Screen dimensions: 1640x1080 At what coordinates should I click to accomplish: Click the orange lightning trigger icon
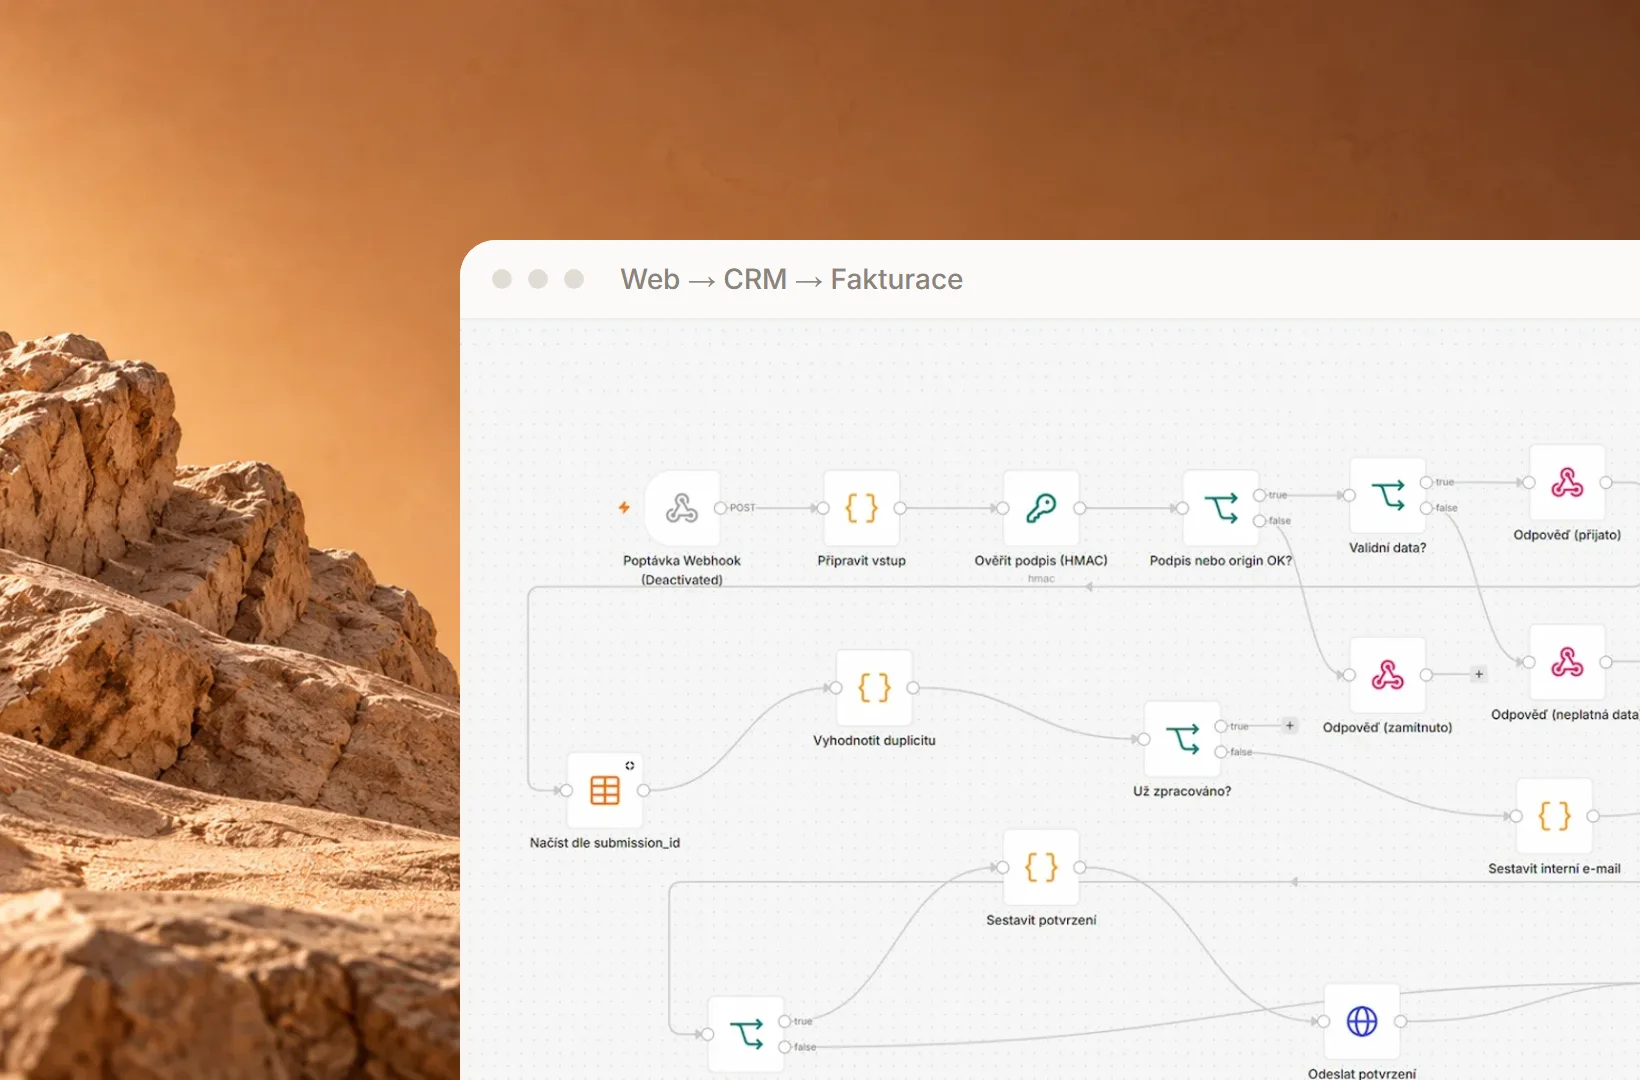(624, 508)
